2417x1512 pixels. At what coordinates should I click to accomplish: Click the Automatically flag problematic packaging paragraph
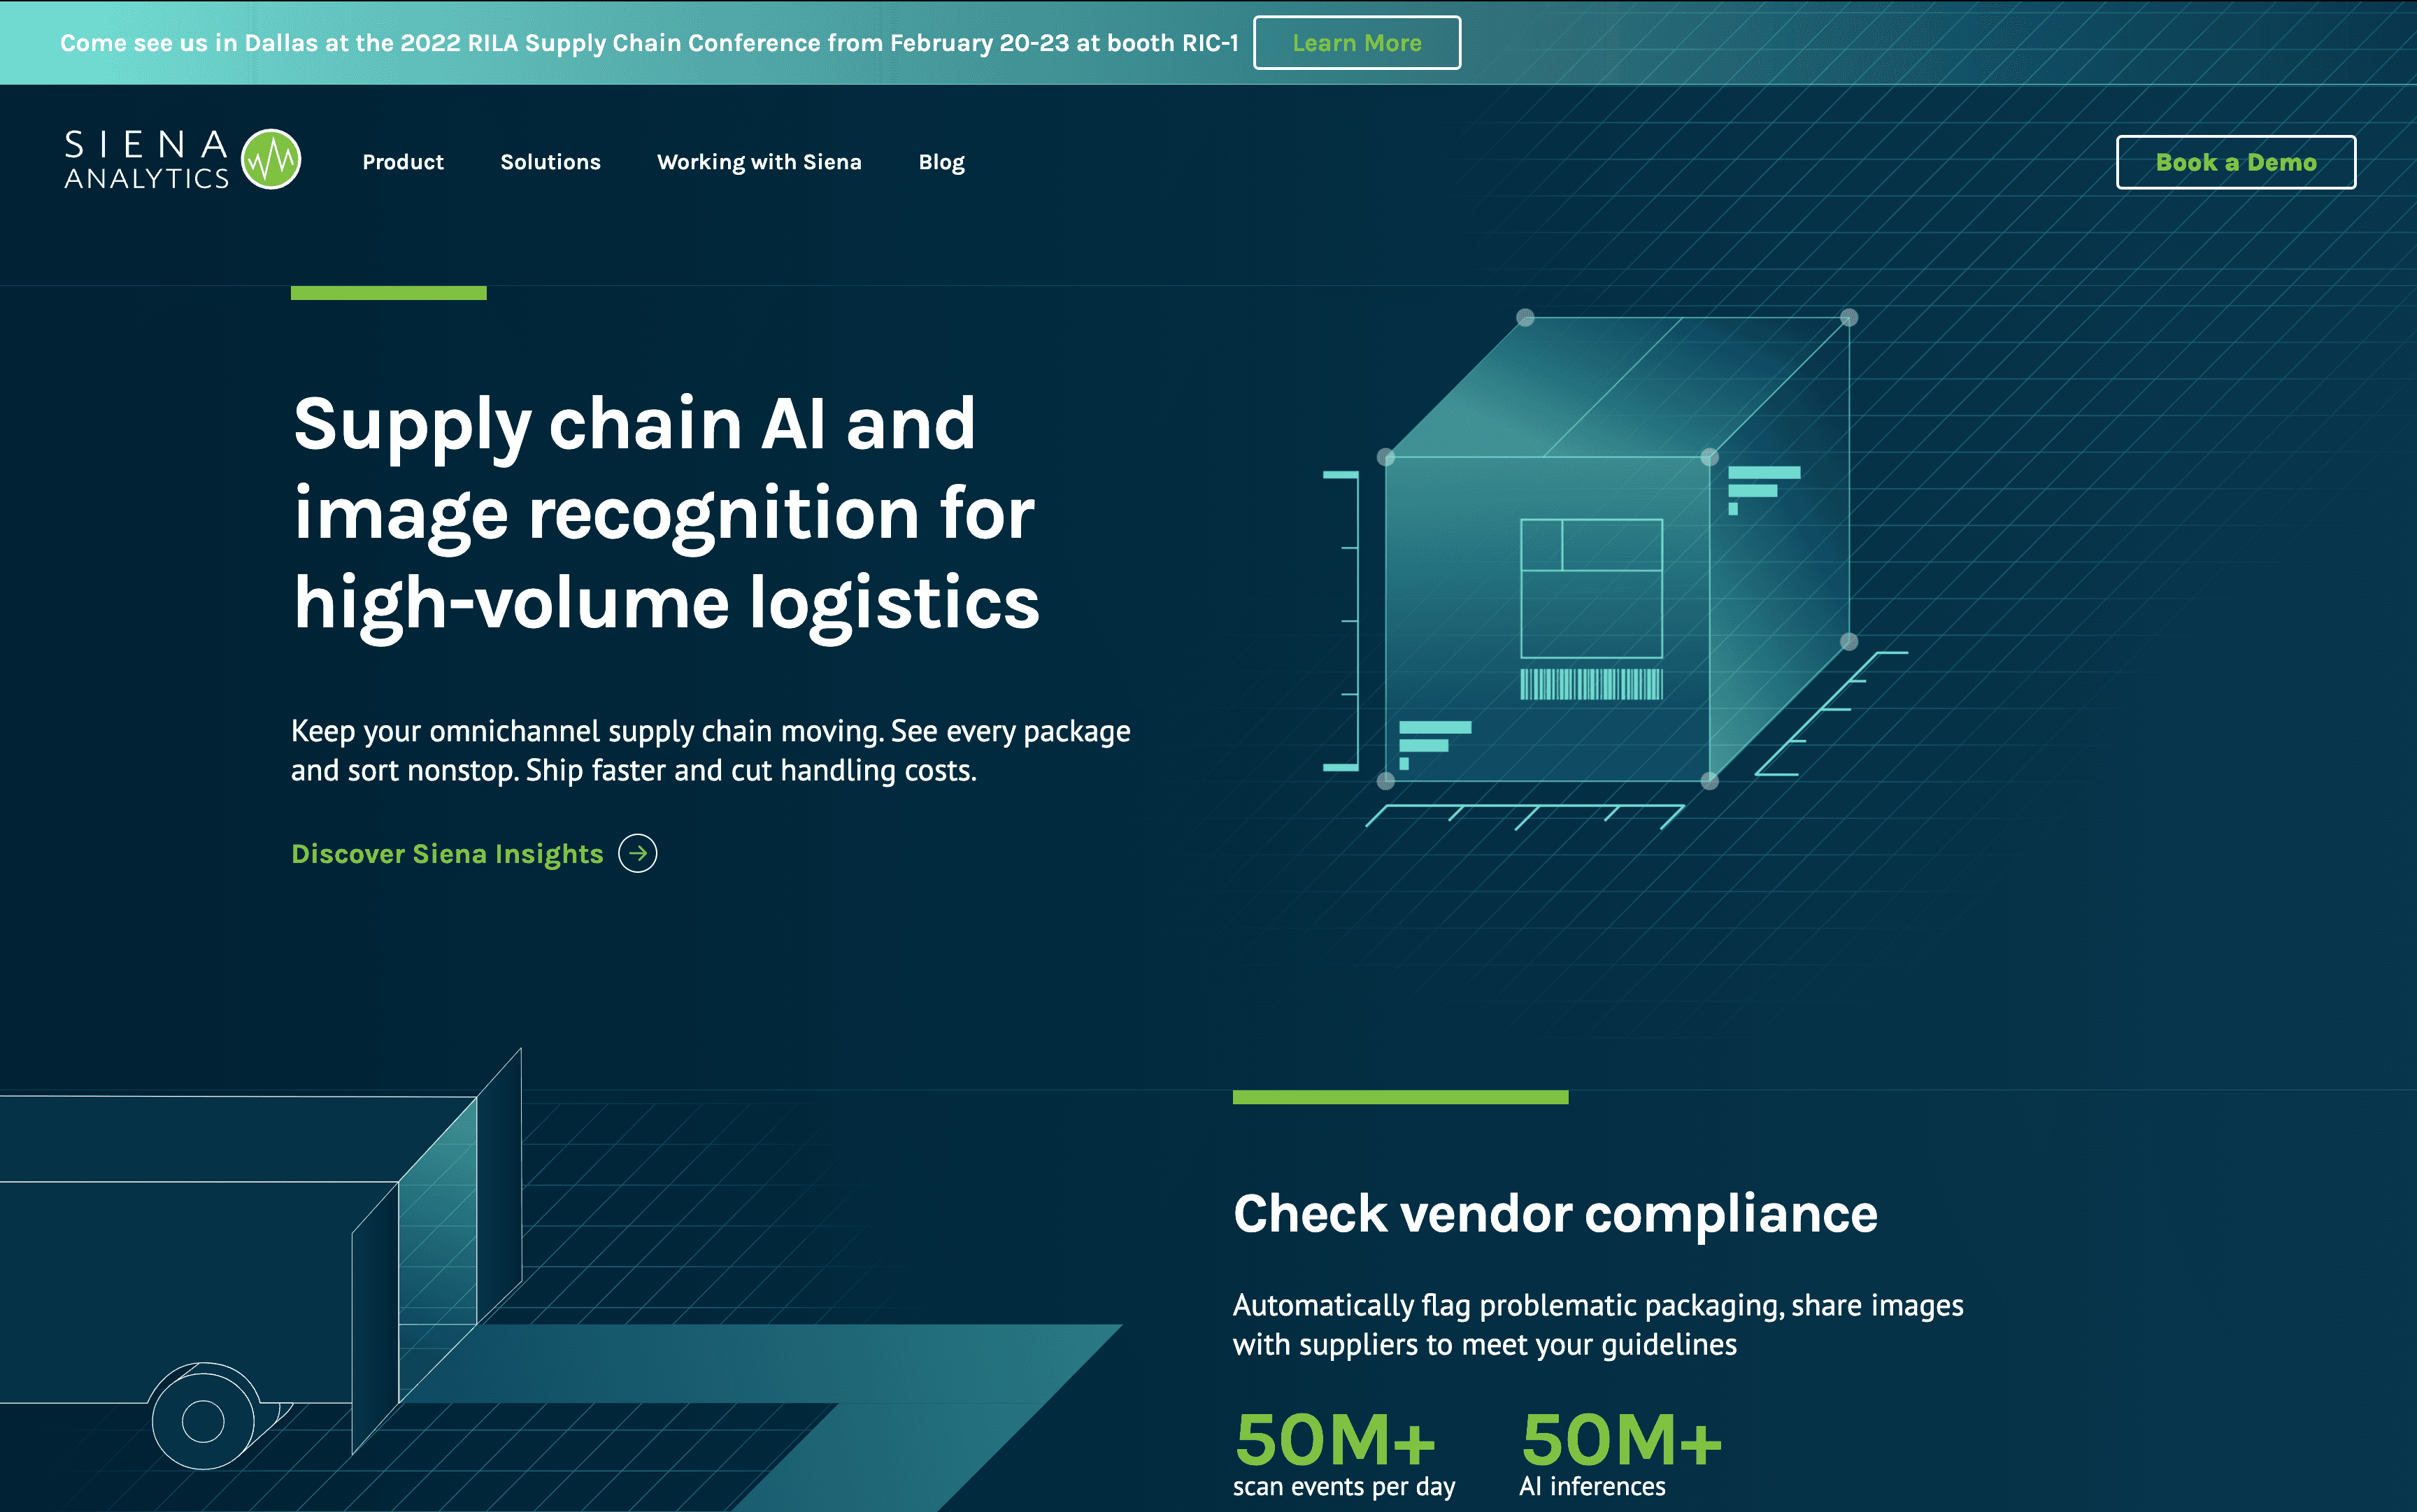pos(1598,1325)
